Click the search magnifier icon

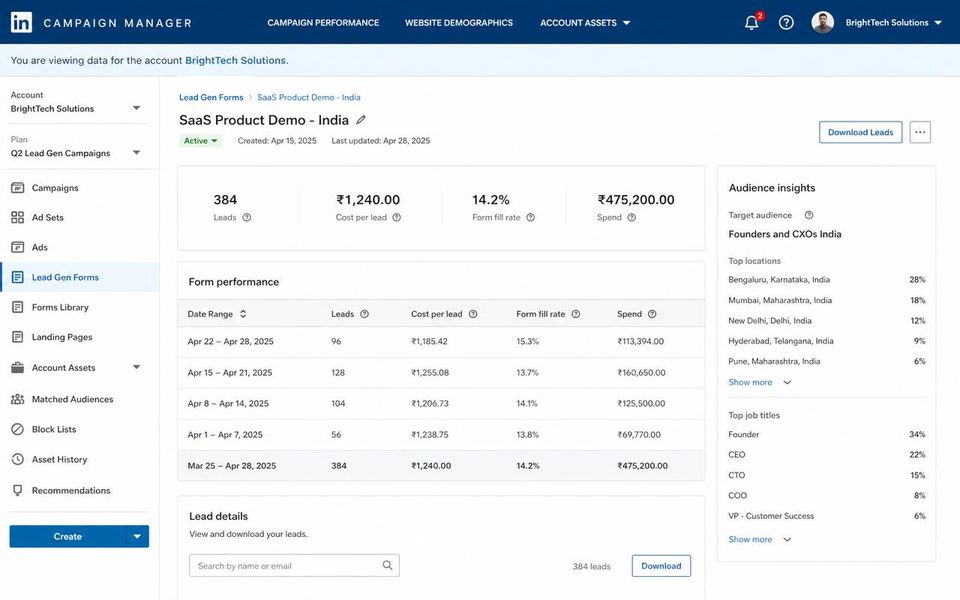pos(388,565)
